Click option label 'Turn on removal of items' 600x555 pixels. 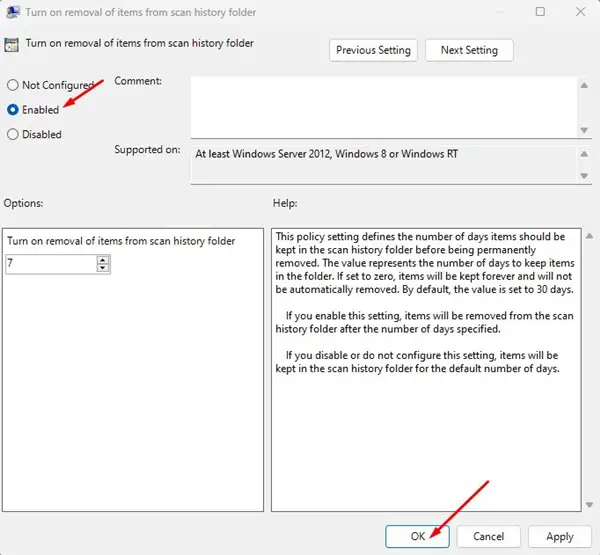point(121,241)
